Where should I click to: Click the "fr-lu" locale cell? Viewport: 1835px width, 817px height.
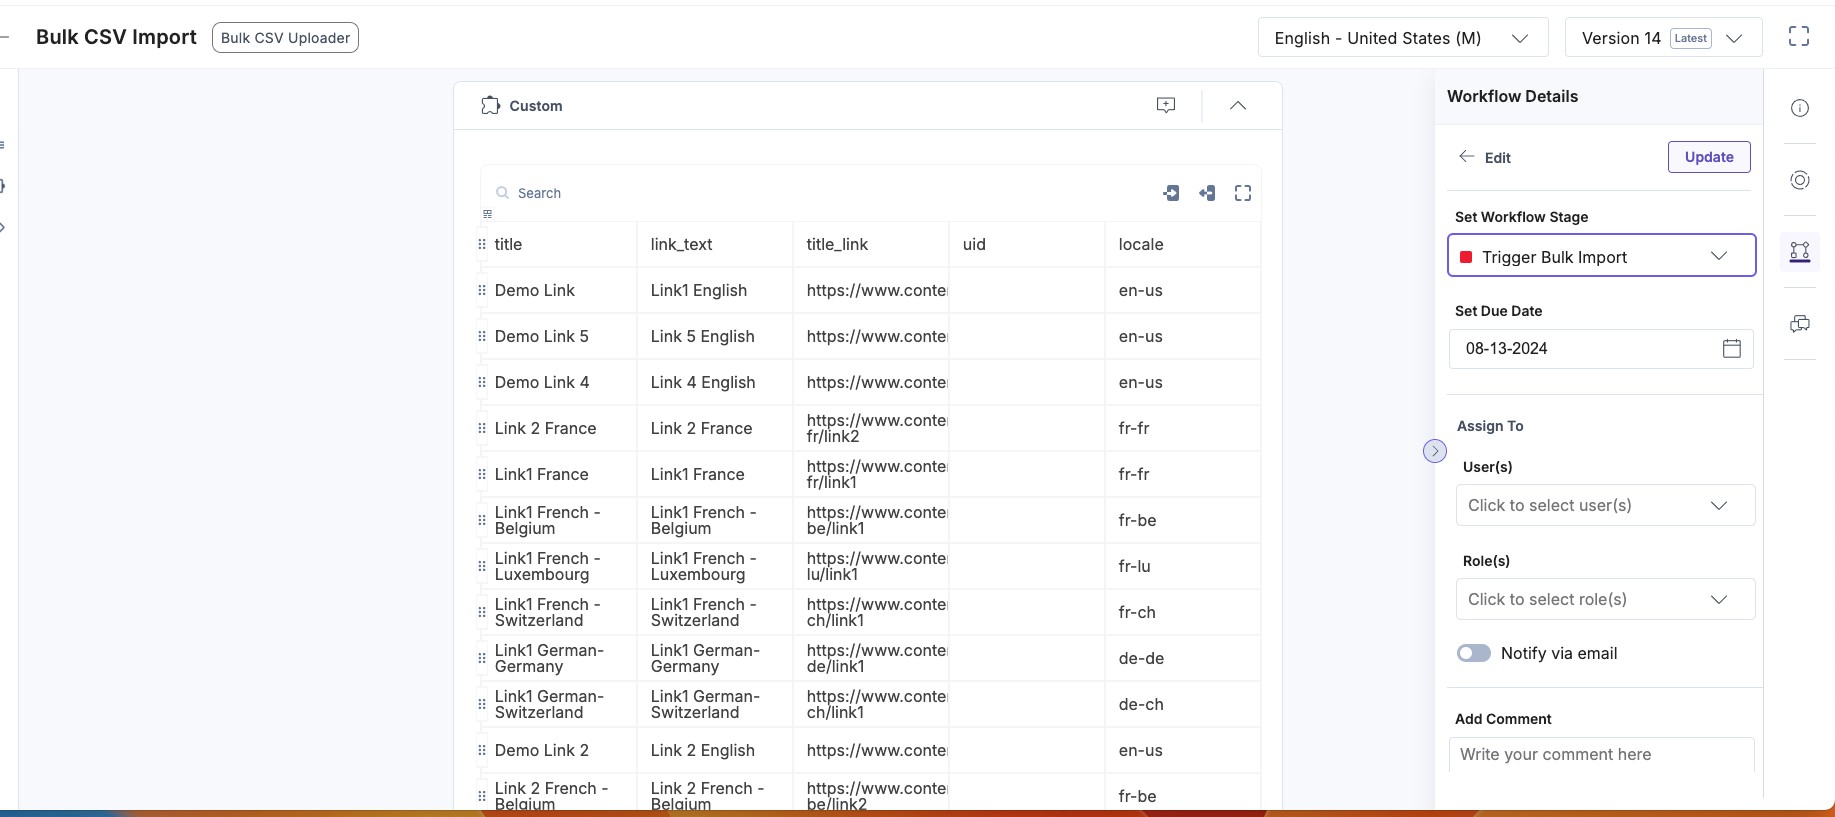(1183, 566)
